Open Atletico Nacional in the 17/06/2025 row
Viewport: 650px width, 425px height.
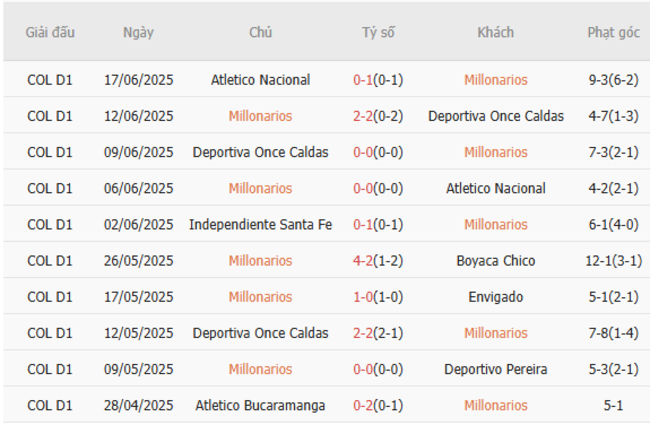pyautogui.click(x=261, y=80)
